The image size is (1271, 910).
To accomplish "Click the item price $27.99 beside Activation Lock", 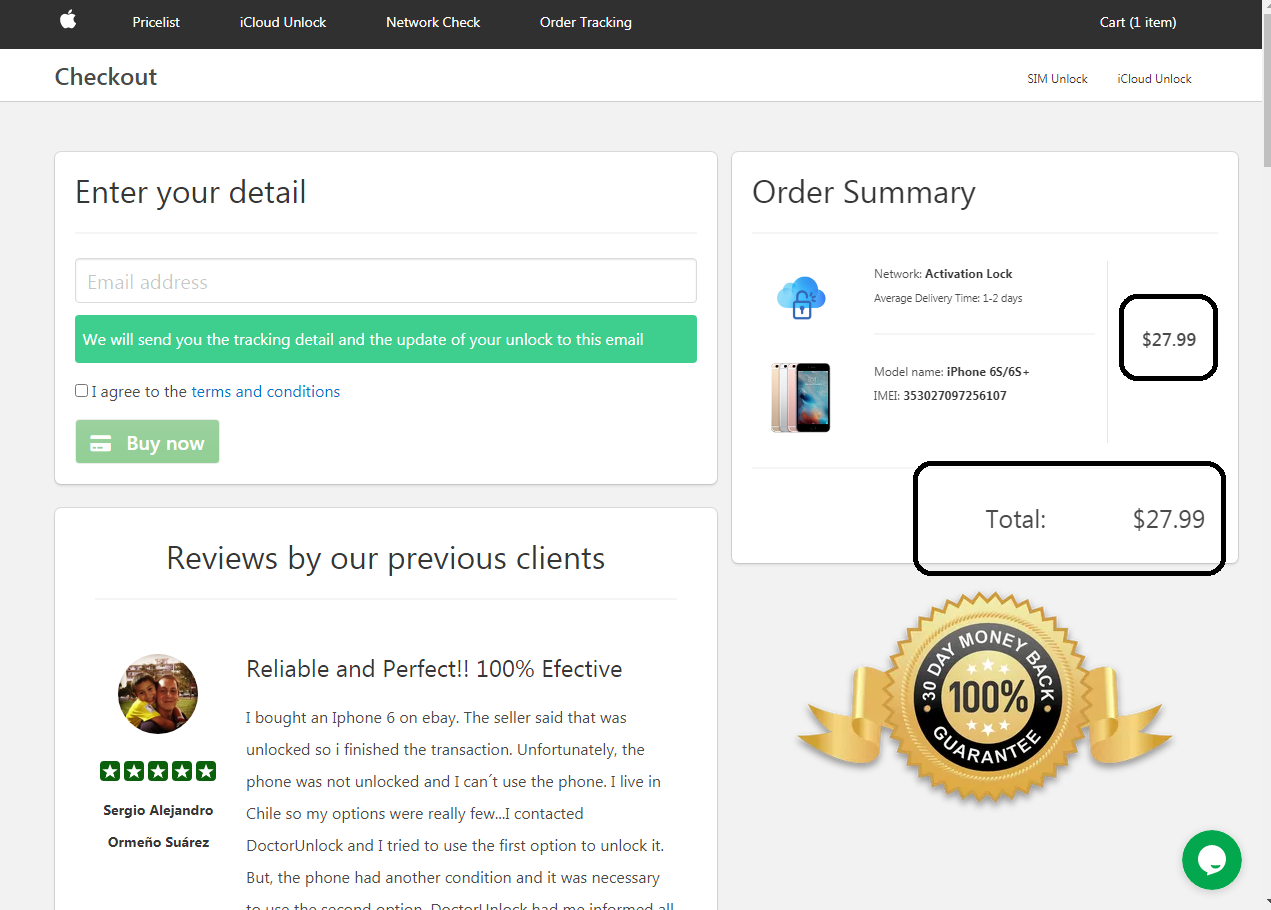I will (1169, 339).
